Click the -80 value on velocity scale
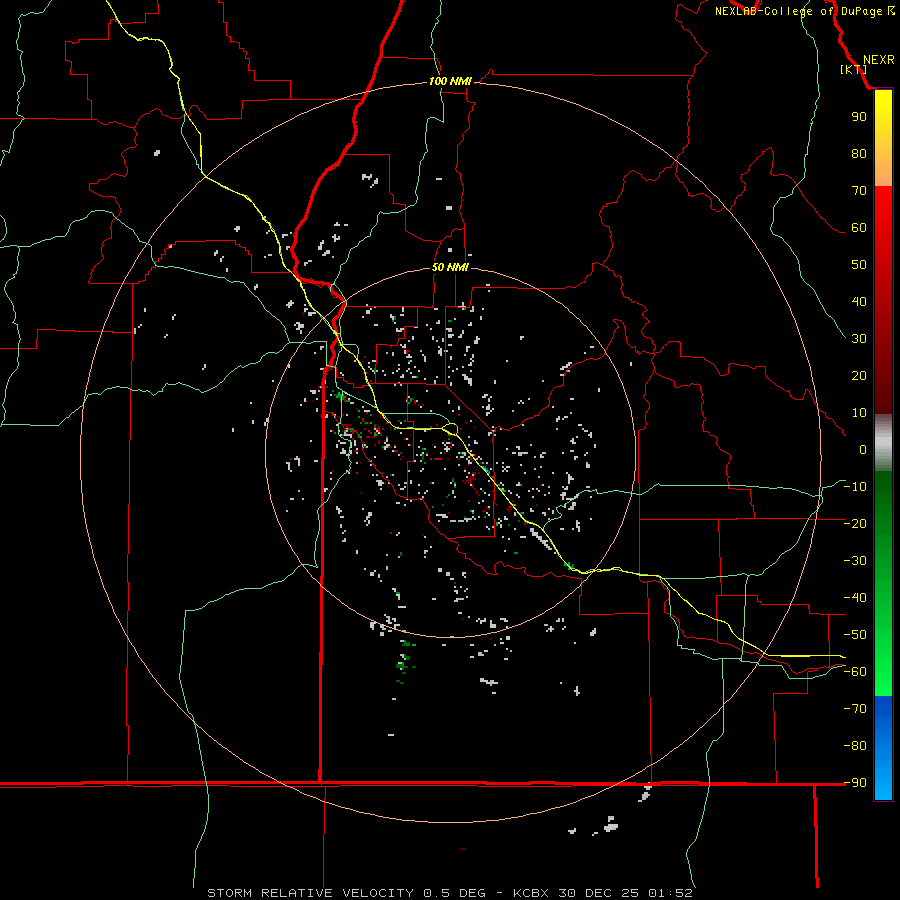Viewport: 900px width, 900px height. [x=855, y=746]
